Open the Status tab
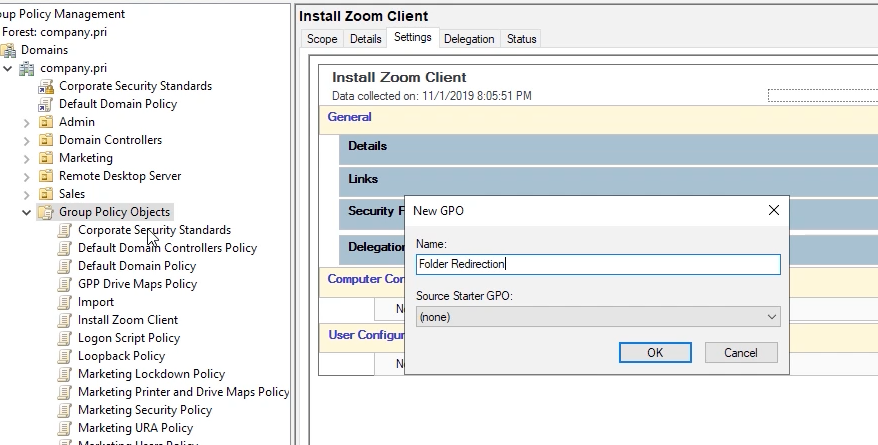This screenshot has width=878, height=445. pos(521,39)
